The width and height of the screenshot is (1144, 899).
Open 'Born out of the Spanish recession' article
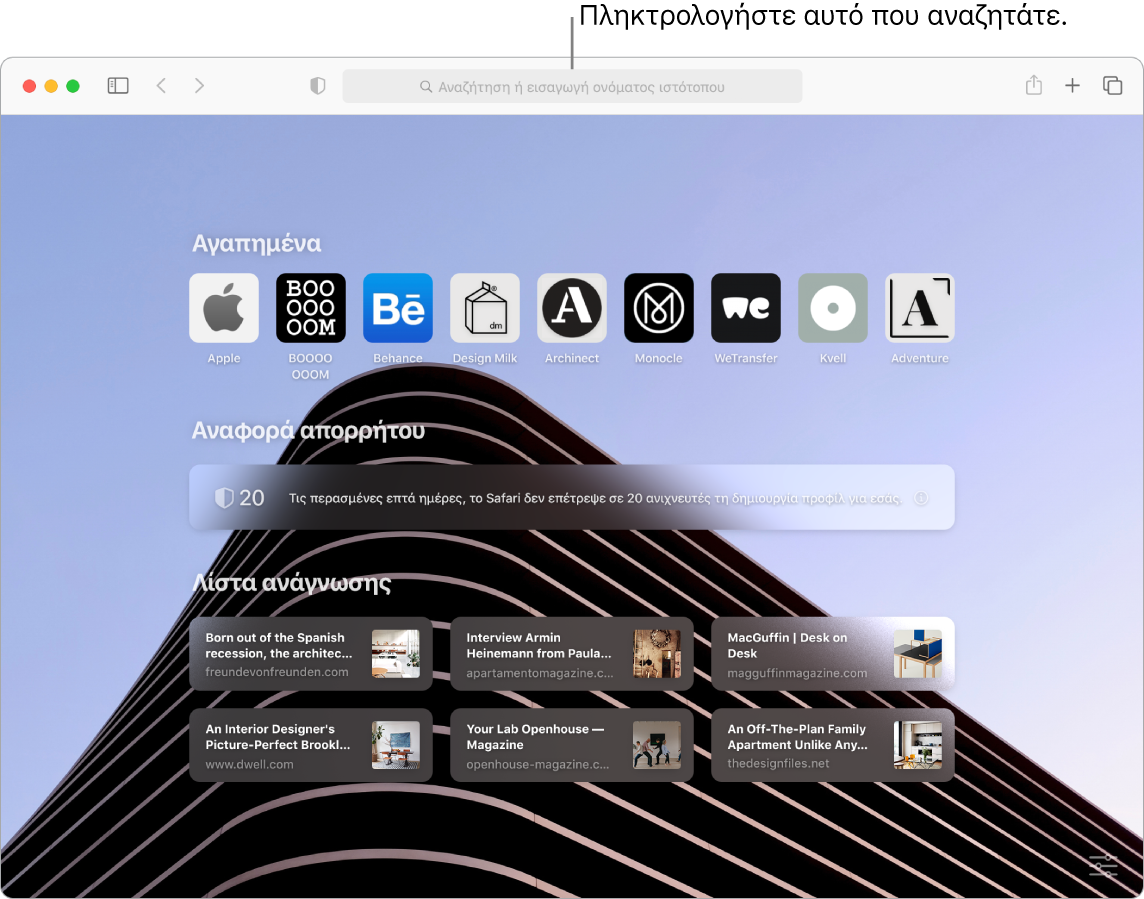click(x=311, y=654)
